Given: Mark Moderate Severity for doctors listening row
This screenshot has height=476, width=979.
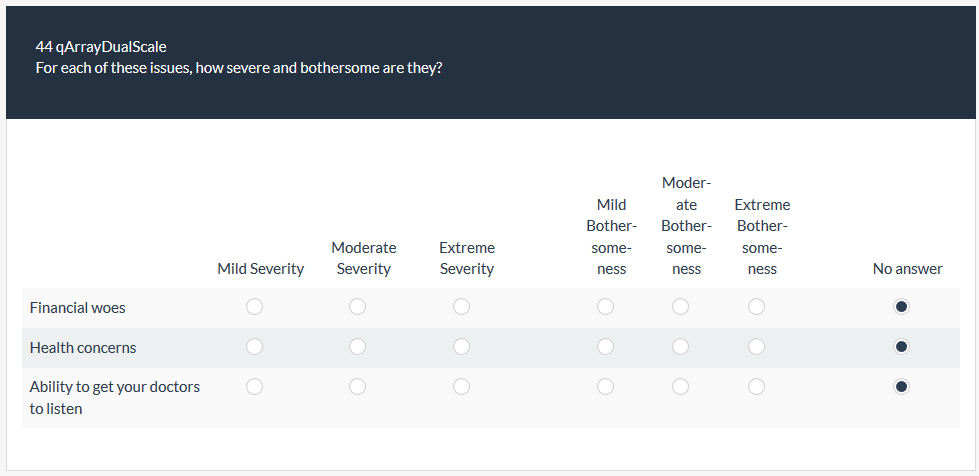Looking at the screenshot, I should pos(358,386).
